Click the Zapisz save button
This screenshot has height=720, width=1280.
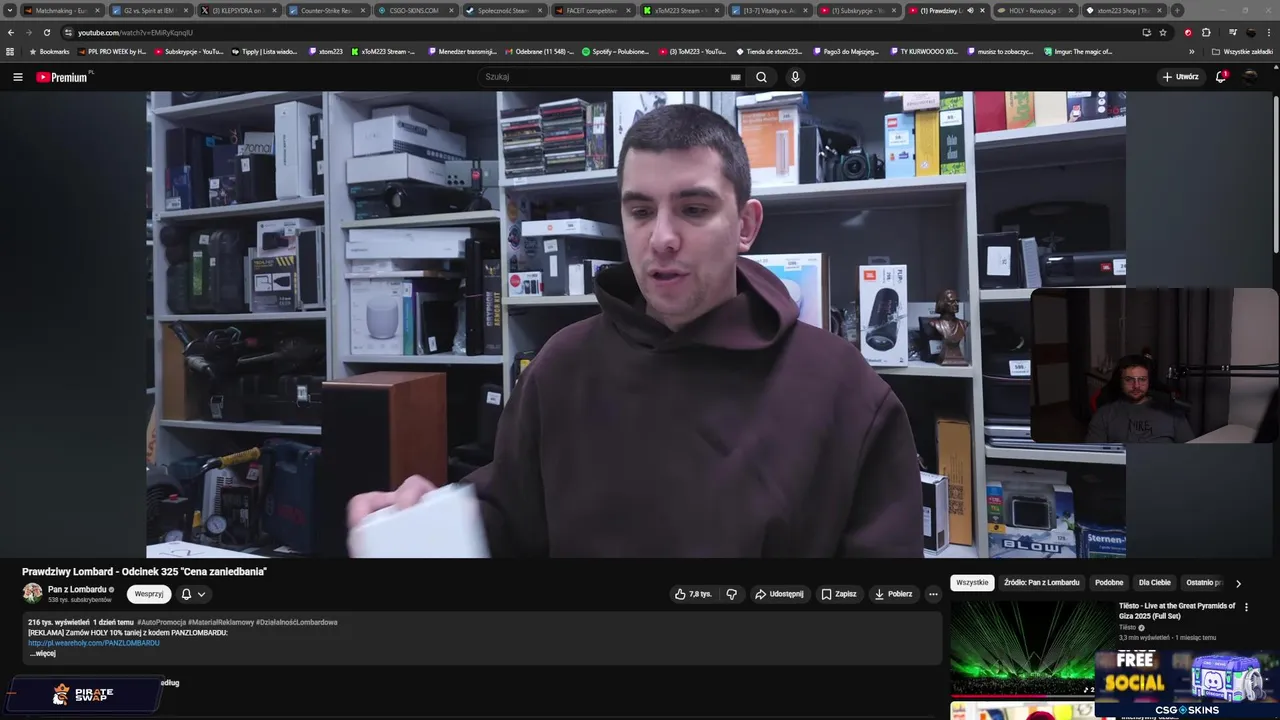[839, 594]
